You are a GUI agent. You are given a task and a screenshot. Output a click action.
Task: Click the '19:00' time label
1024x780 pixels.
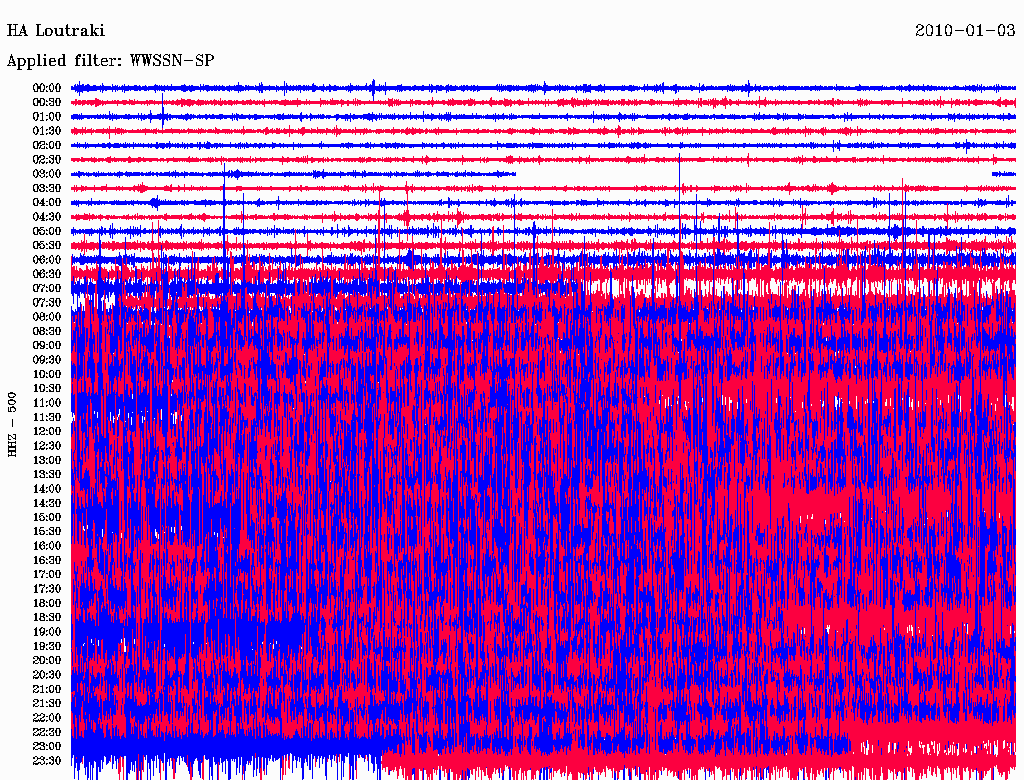(x=47, y=632)
